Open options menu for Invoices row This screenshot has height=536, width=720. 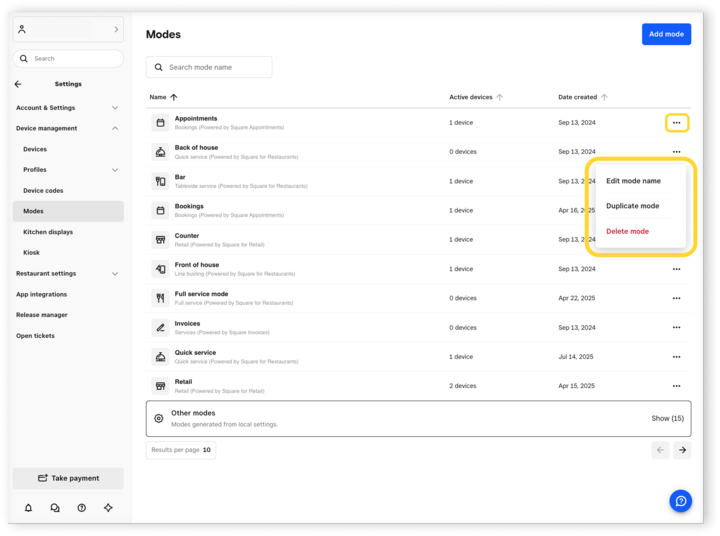[676, 327]
